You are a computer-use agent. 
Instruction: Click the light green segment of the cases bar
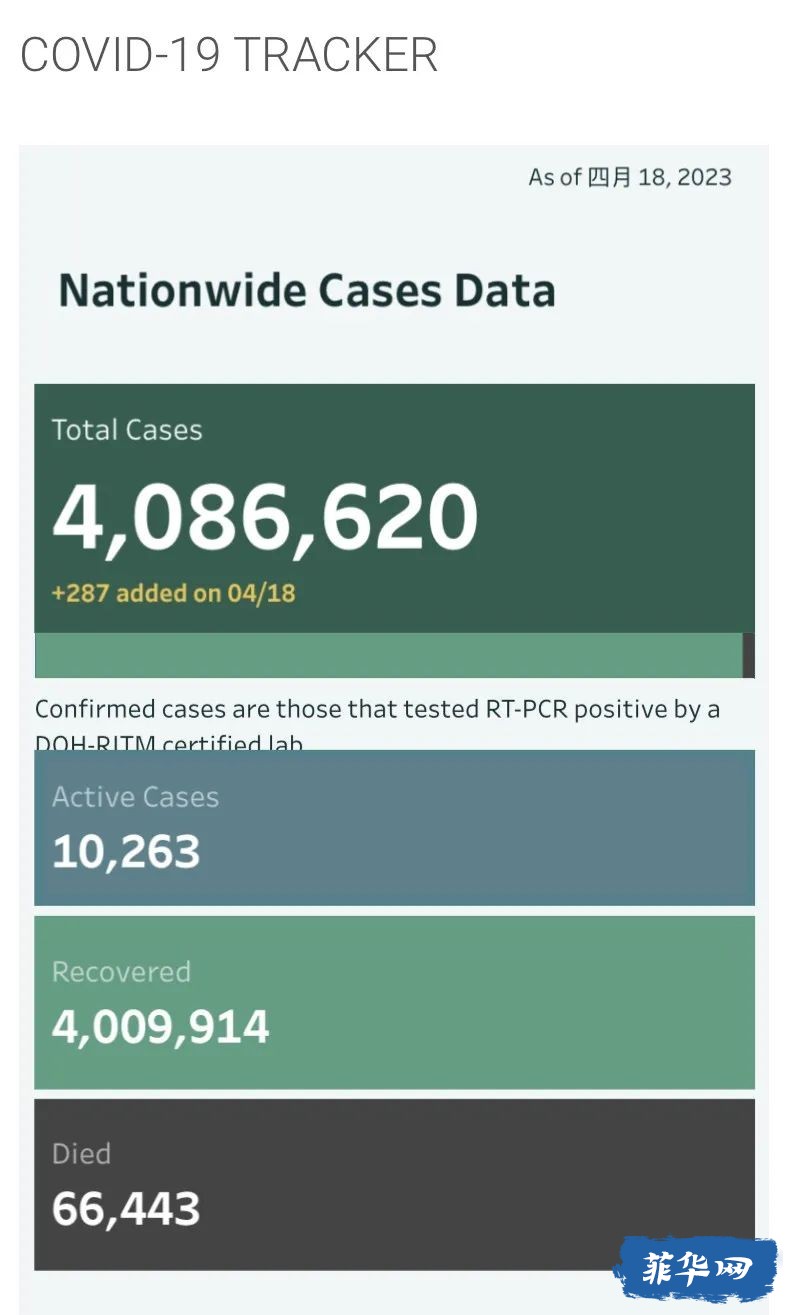388,655
